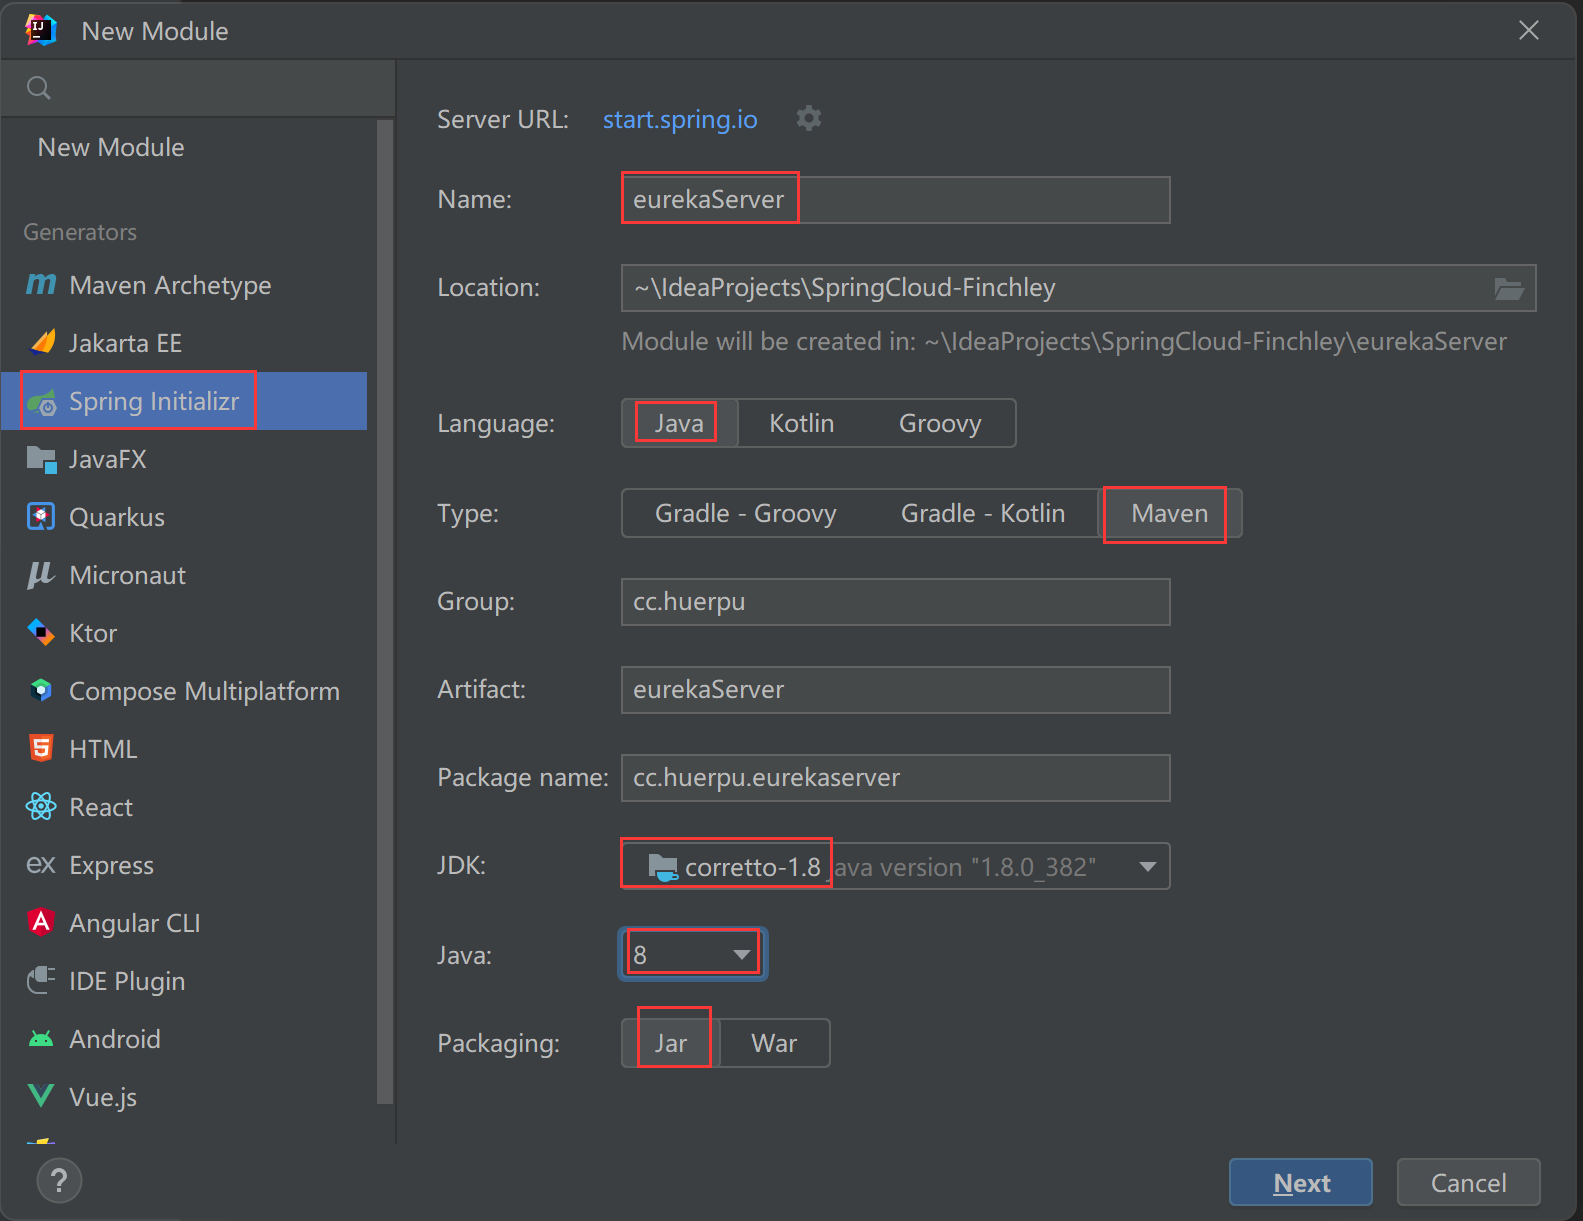Choose New Module at the list top

(111, 147)
